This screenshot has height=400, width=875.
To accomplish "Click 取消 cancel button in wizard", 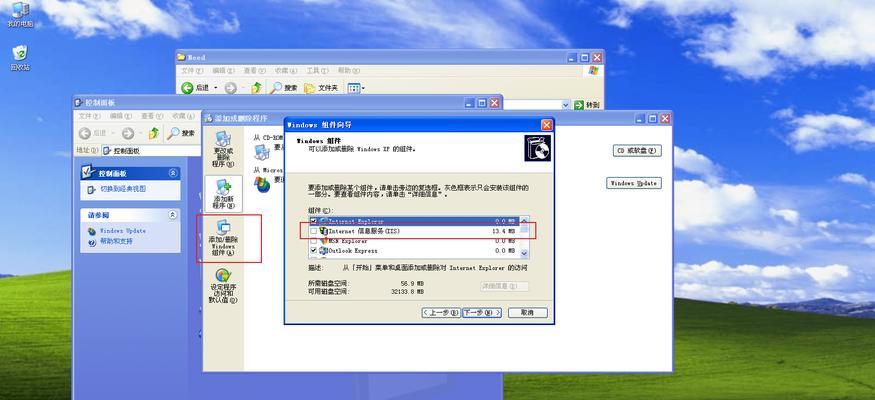I will 527,312.
